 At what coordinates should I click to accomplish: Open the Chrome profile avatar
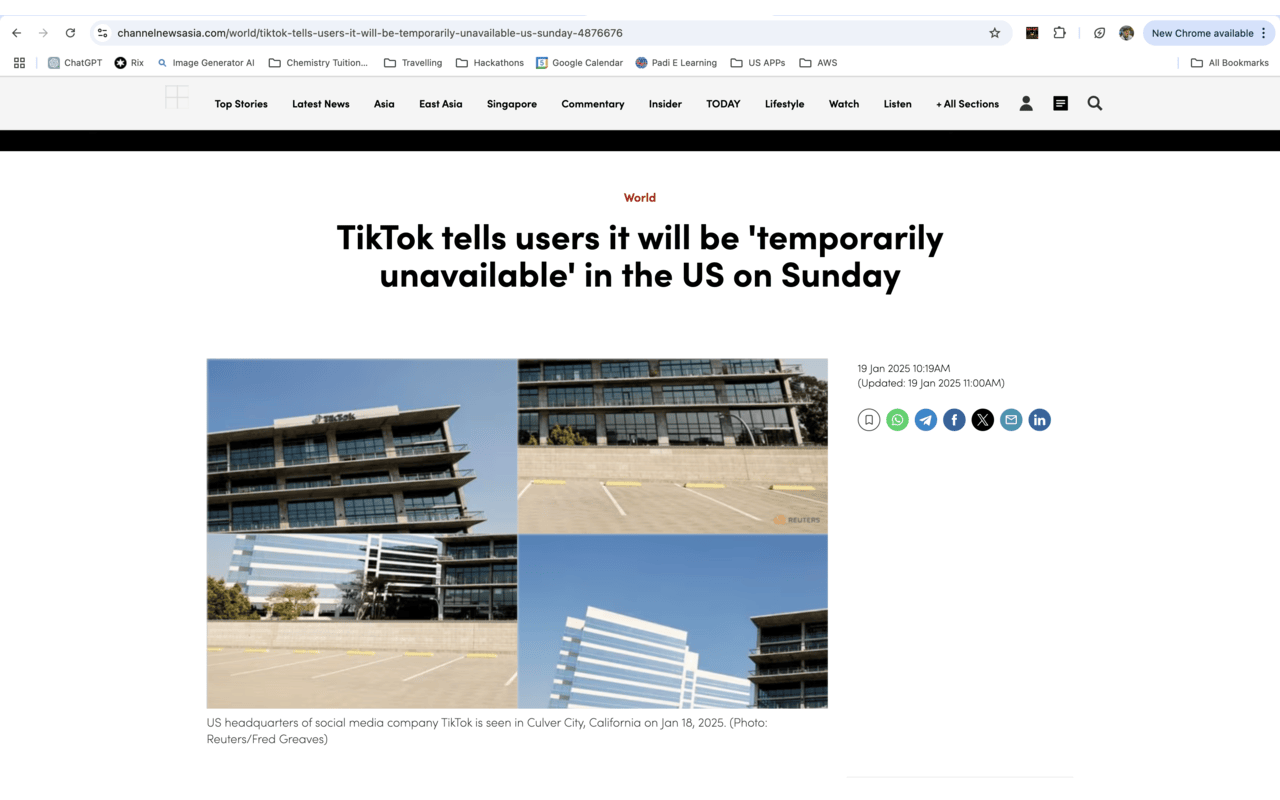click(1126, 33)
